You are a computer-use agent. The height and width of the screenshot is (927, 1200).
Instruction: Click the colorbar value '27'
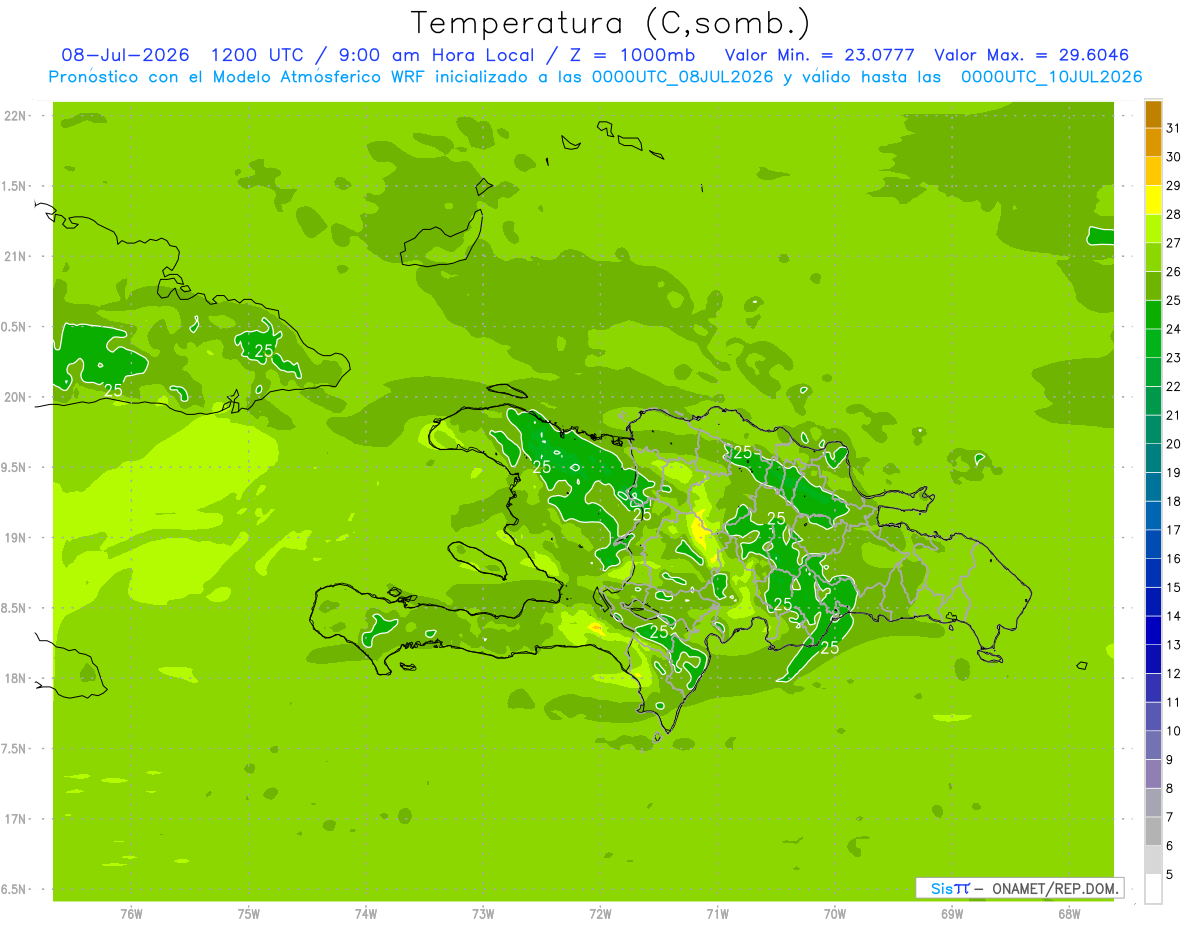pos(1174,243)
